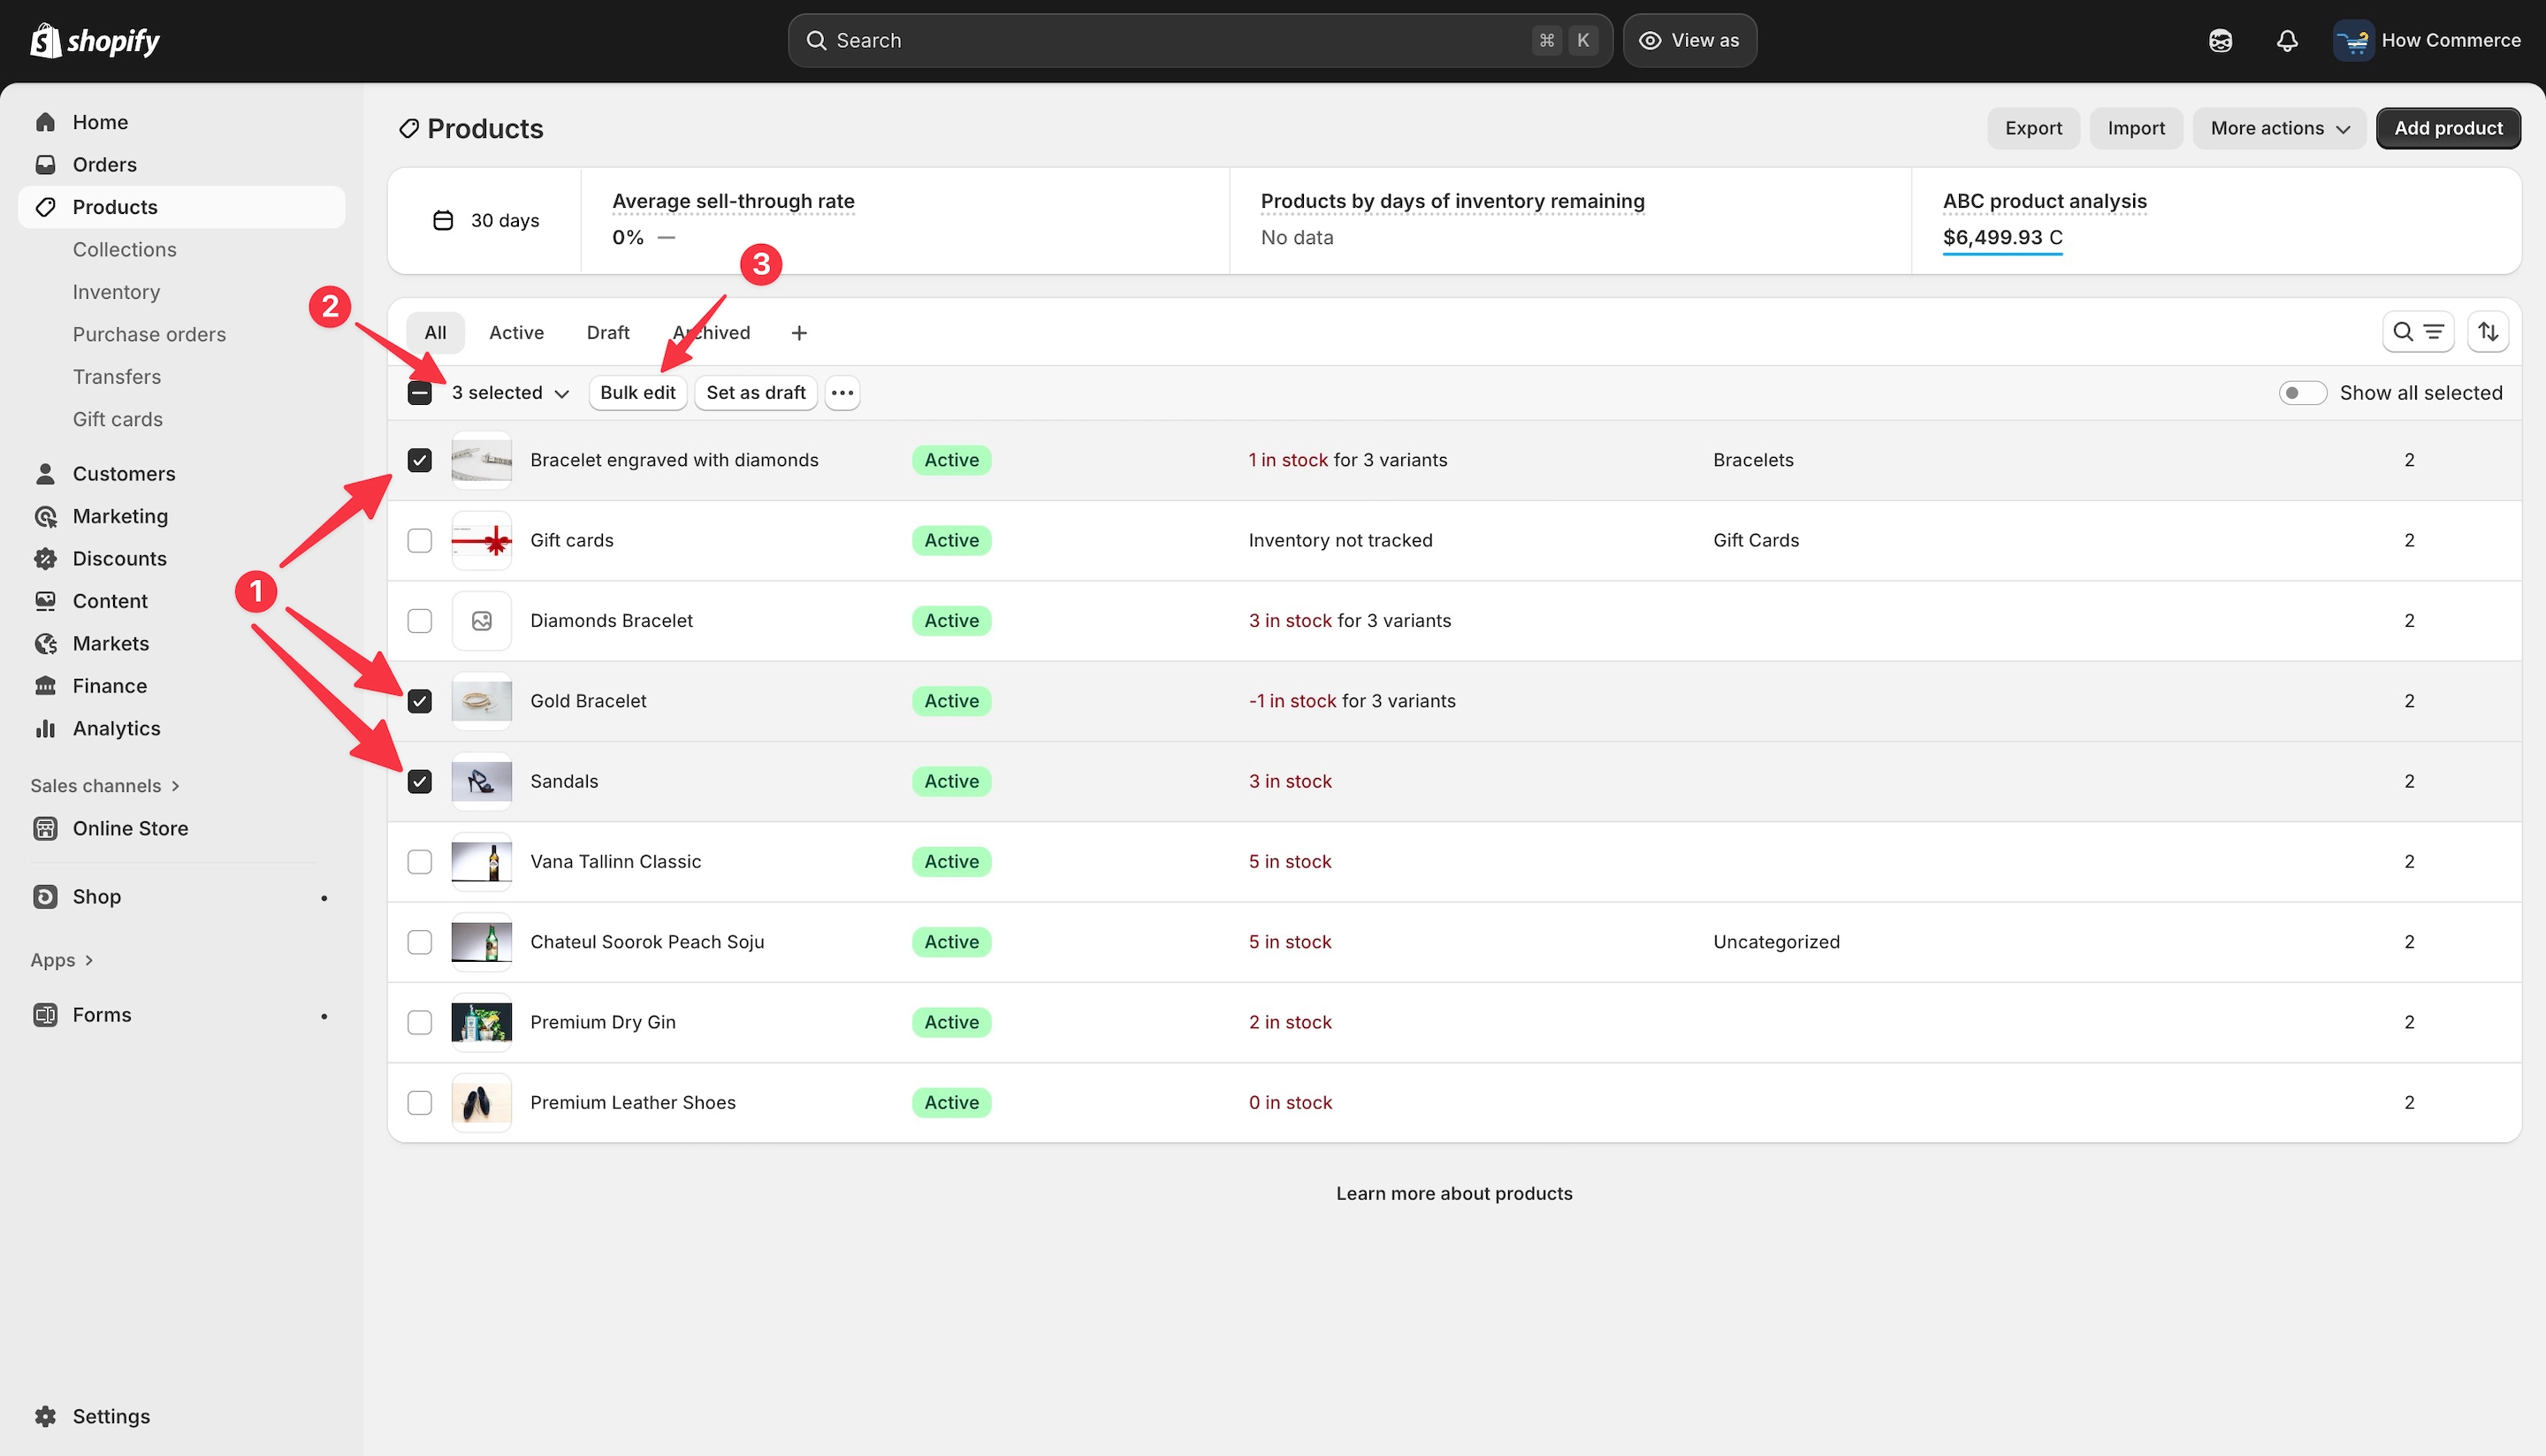Open Inventory in the sidebar
This screenshot has height=1456, width=2546.
116,292
